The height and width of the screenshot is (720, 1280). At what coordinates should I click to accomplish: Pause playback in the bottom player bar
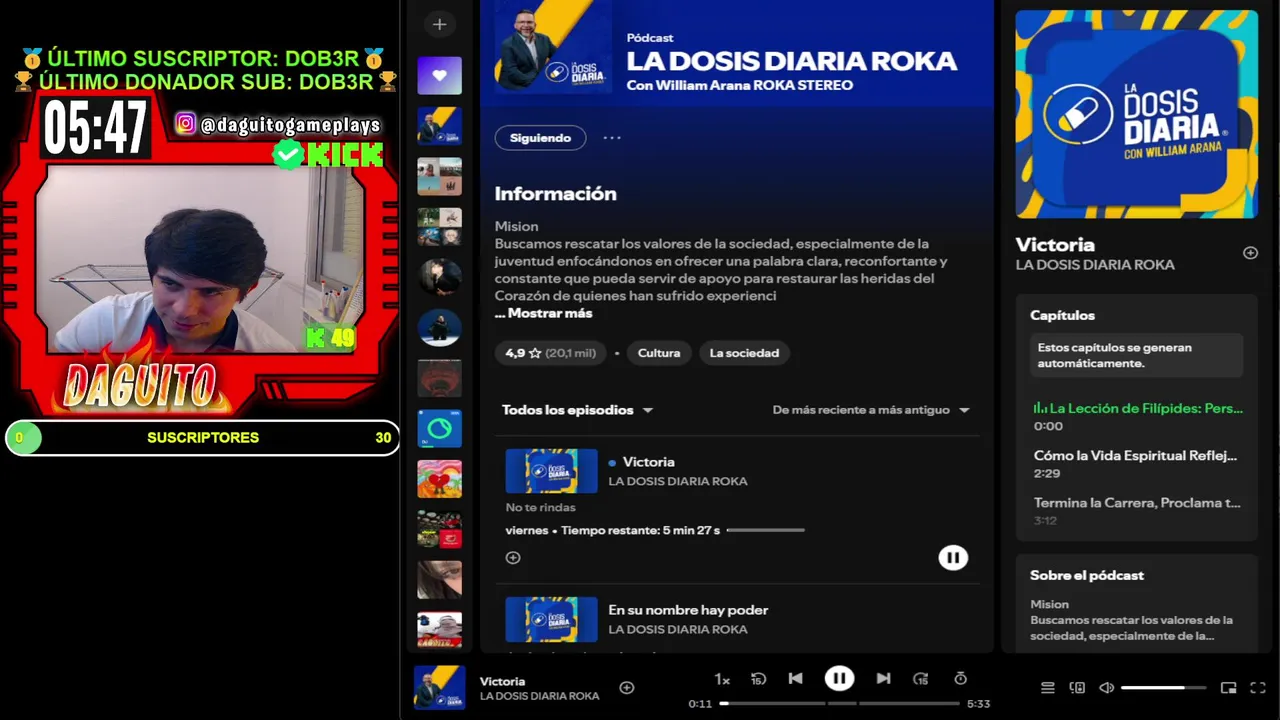click(839, 679)
